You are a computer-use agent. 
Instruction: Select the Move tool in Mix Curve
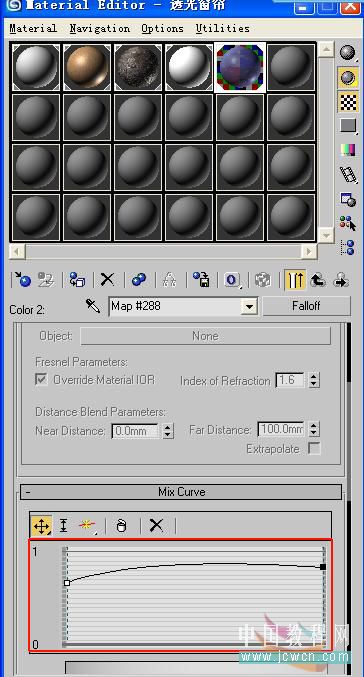[41, 526]
